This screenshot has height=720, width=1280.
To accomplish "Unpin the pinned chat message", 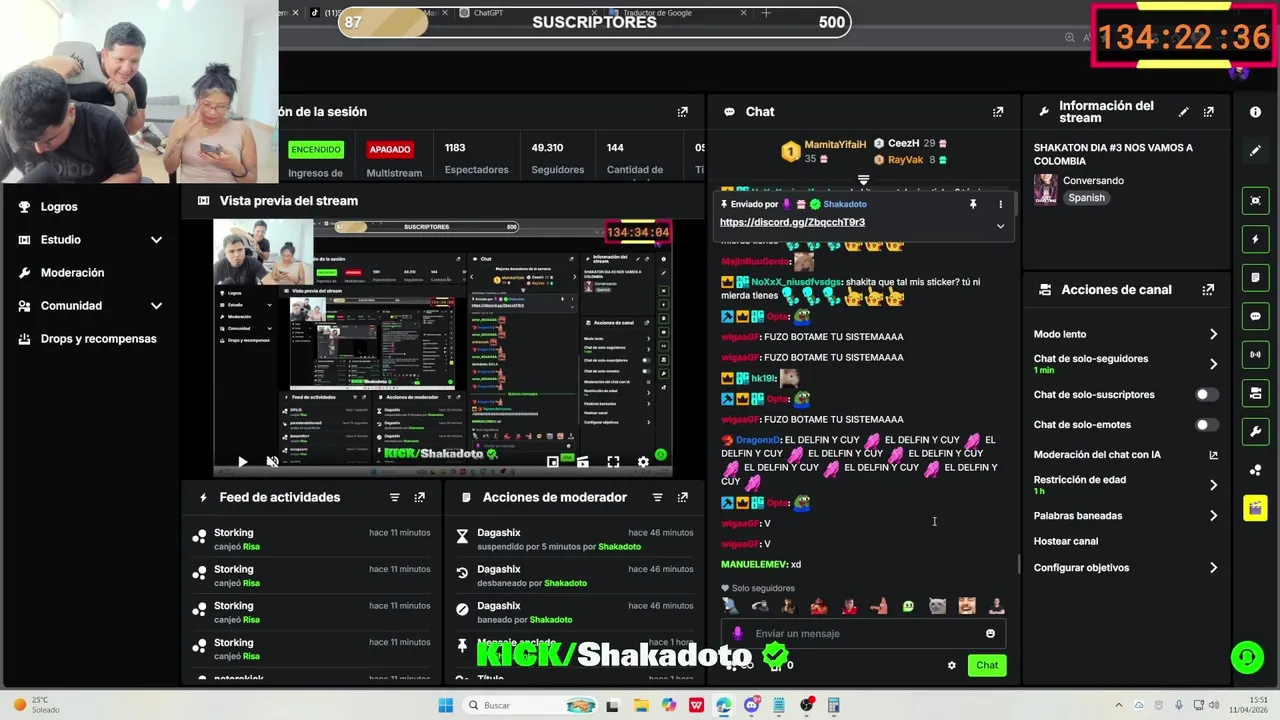I will point(972,204).
